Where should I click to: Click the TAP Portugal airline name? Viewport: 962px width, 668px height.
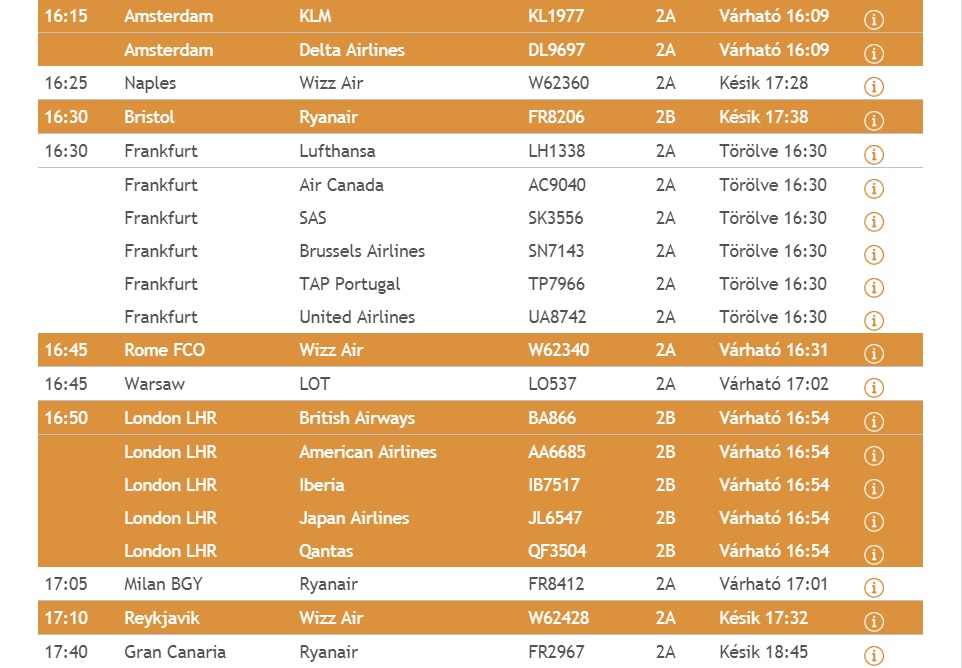[x=349, y=284]
